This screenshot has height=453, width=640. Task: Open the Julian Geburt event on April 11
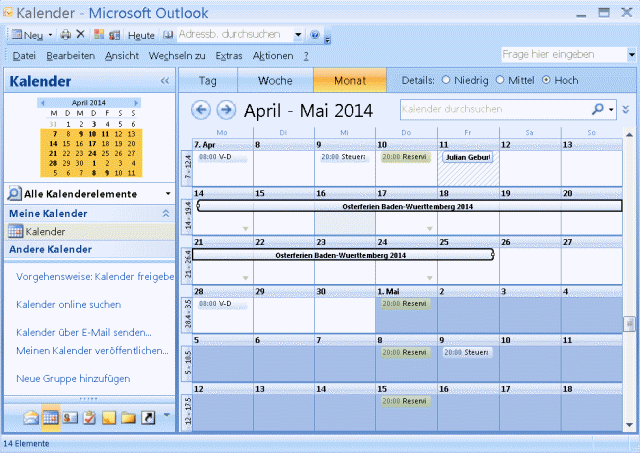pos(468,158)
